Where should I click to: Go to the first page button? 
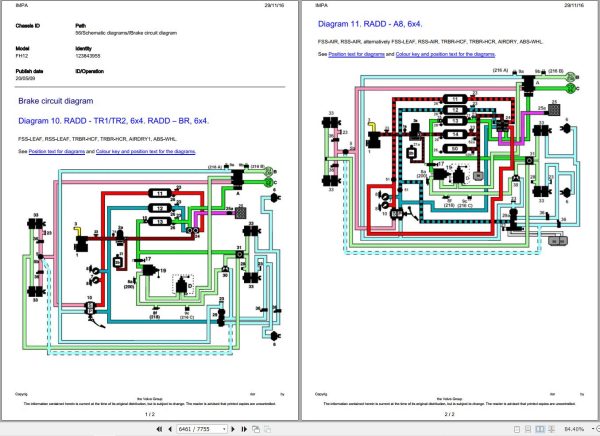(159, 429)
